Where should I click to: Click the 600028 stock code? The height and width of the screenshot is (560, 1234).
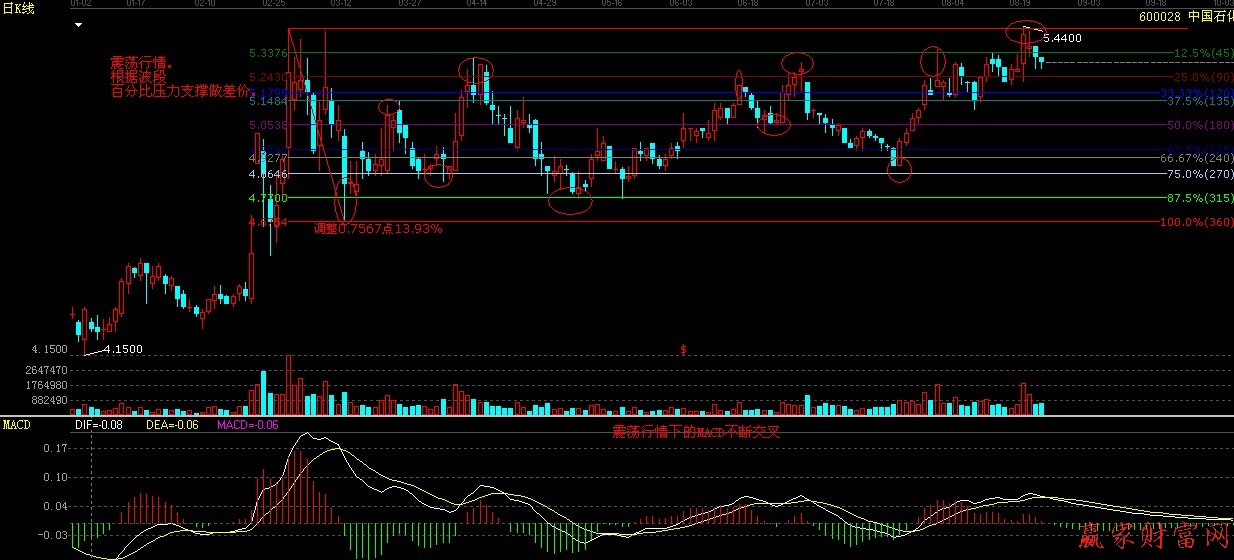coord(1158,17)
